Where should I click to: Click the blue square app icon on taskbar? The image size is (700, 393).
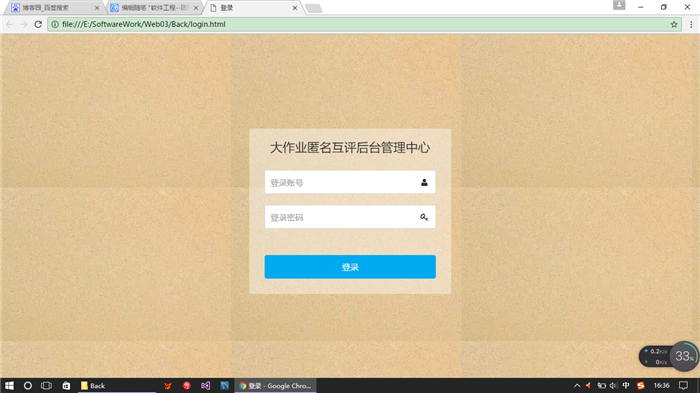(225, 385)
